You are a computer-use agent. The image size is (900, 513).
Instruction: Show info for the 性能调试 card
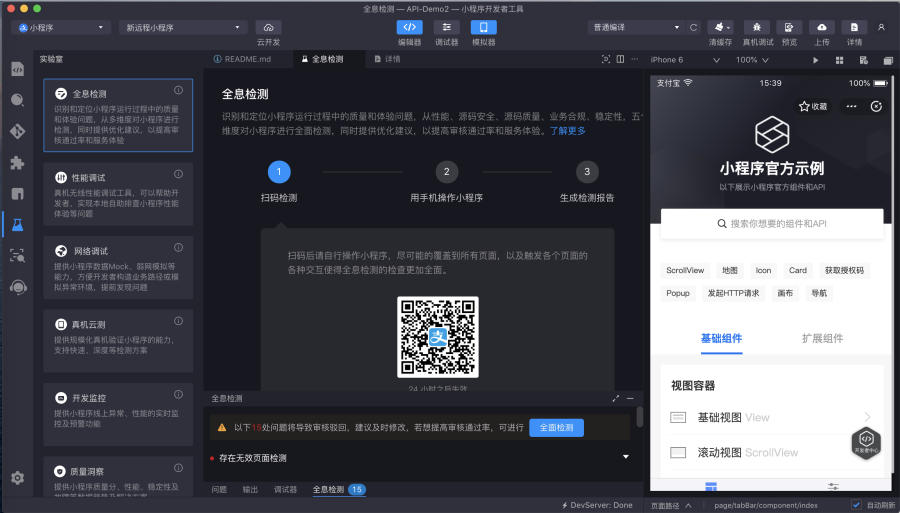pos(179,174)
